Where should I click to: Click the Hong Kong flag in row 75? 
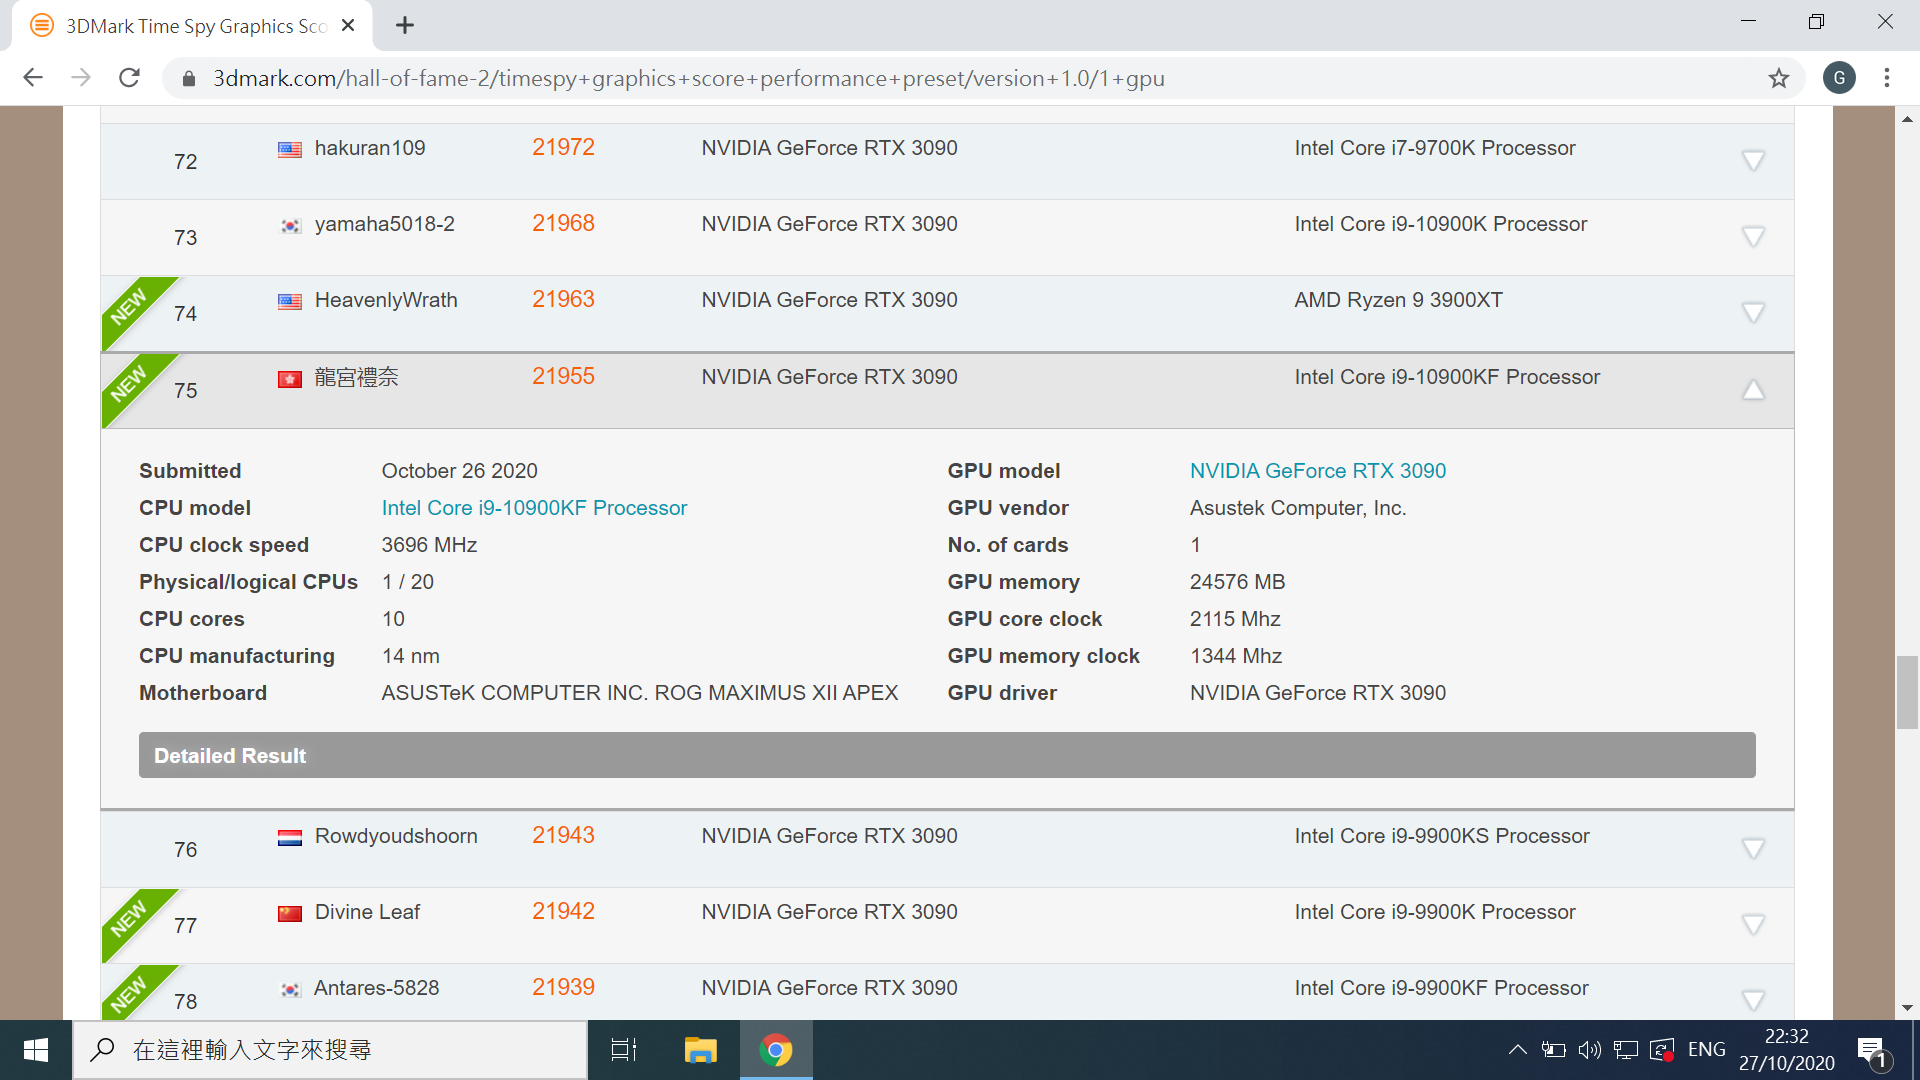[x=290, y=379]
